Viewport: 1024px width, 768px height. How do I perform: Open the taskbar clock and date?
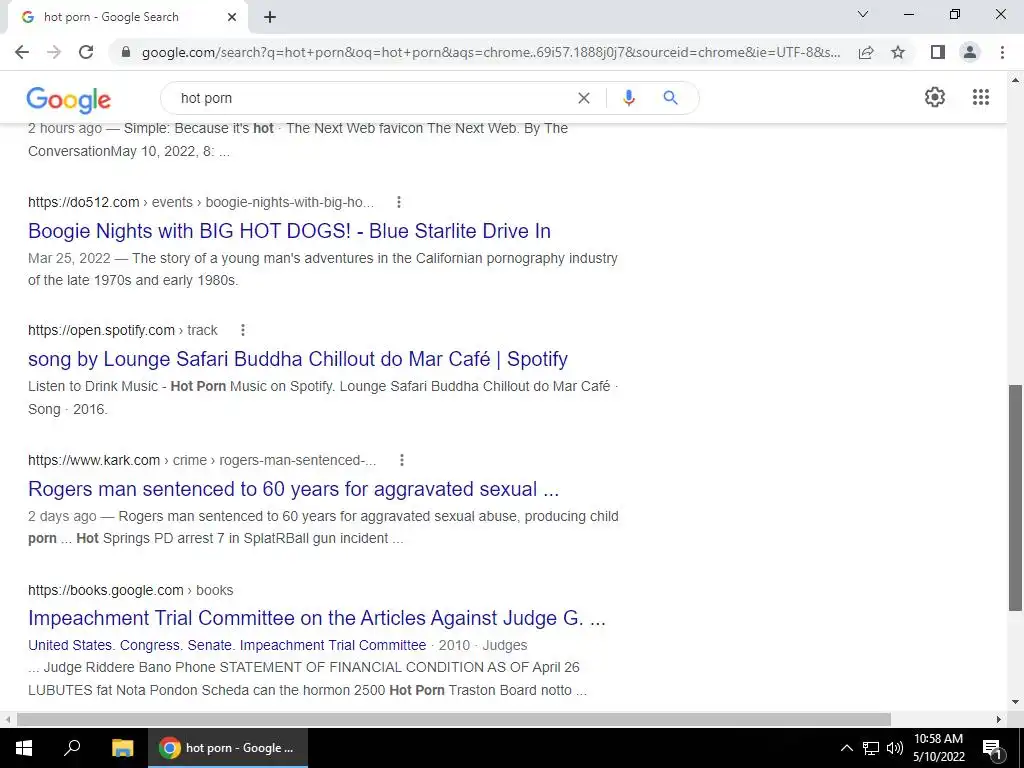pyautogui.click(x=938, y=748)
